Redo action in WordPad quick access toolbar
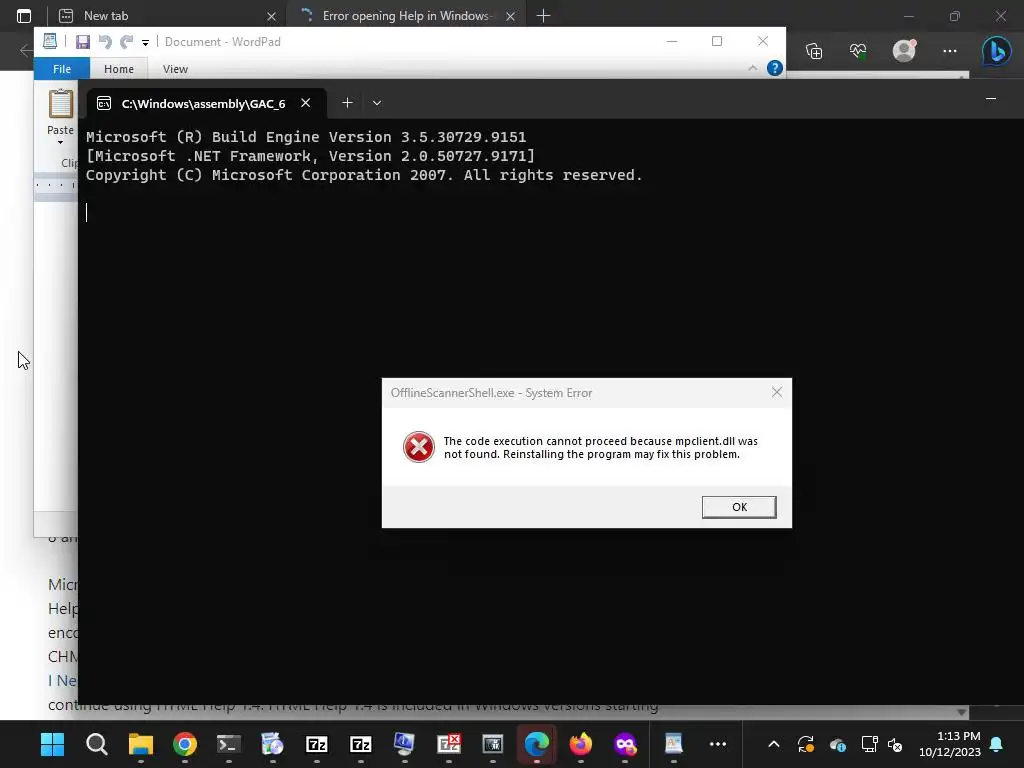 [x=126, y=42]
